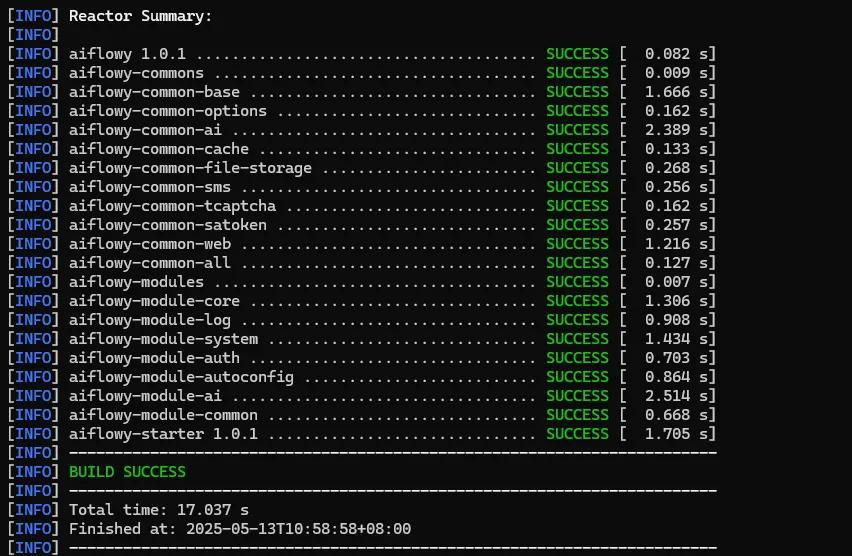Click the "aiflowy-common-satoken" module name
This screenshot has height=556, width=852.
point(167,225)
